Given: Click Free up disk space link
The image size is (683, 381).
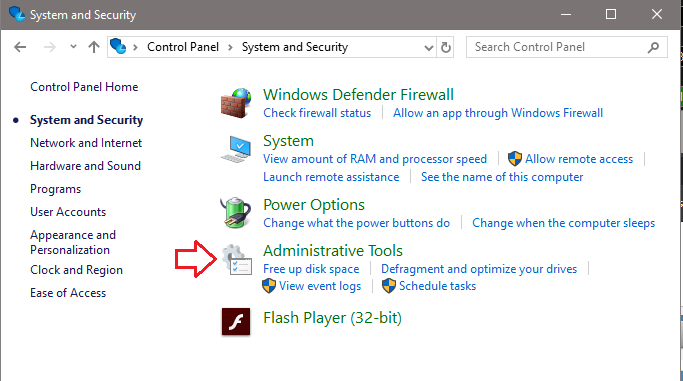Looking at the screenshot, I should [x=311, y=269].
